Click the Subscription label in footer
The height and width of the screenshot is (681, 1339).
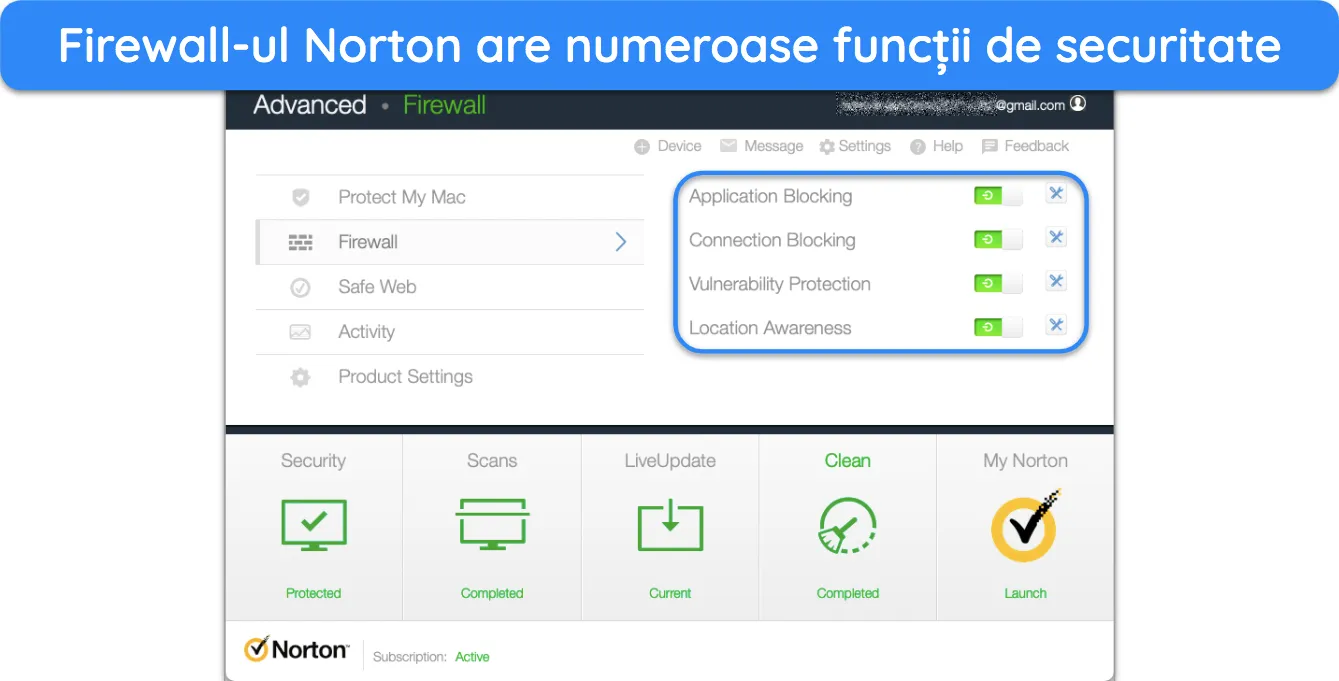coord(409,657)
